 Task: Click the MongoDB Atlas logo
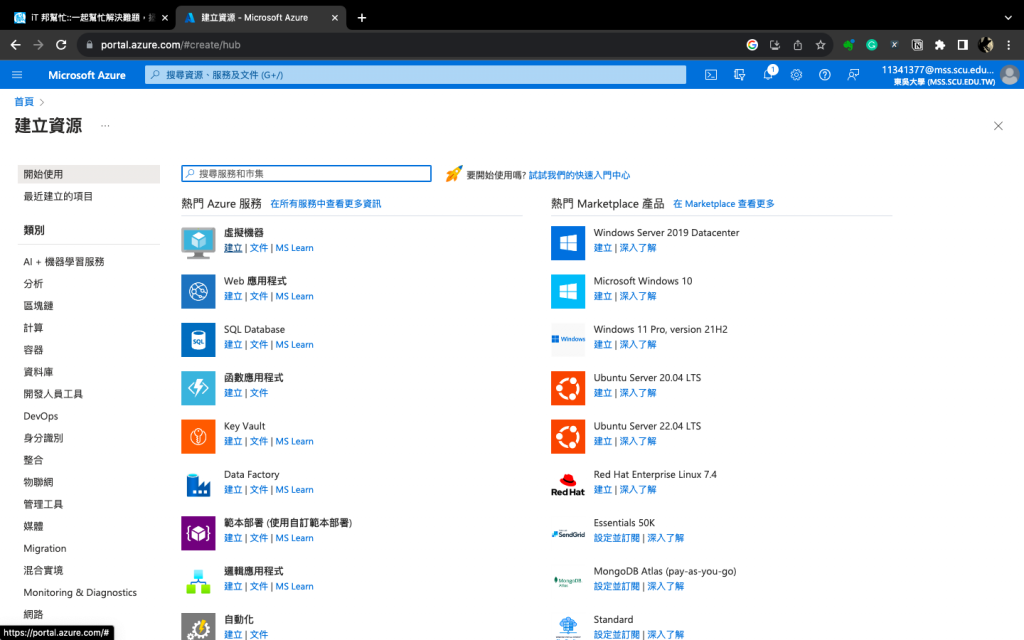point(568,581)
